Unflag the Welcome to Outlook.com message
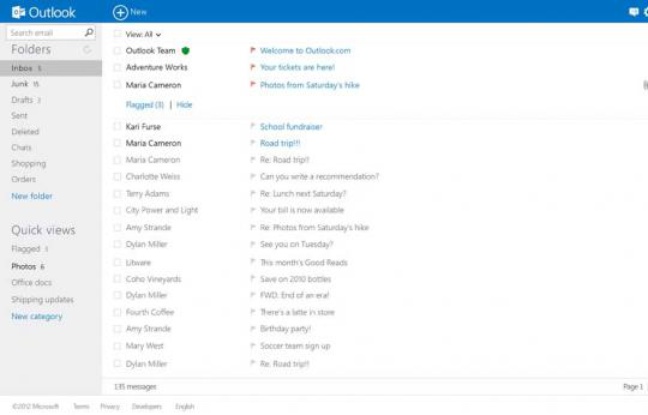648x415 pixels. [x=253, y=50]
